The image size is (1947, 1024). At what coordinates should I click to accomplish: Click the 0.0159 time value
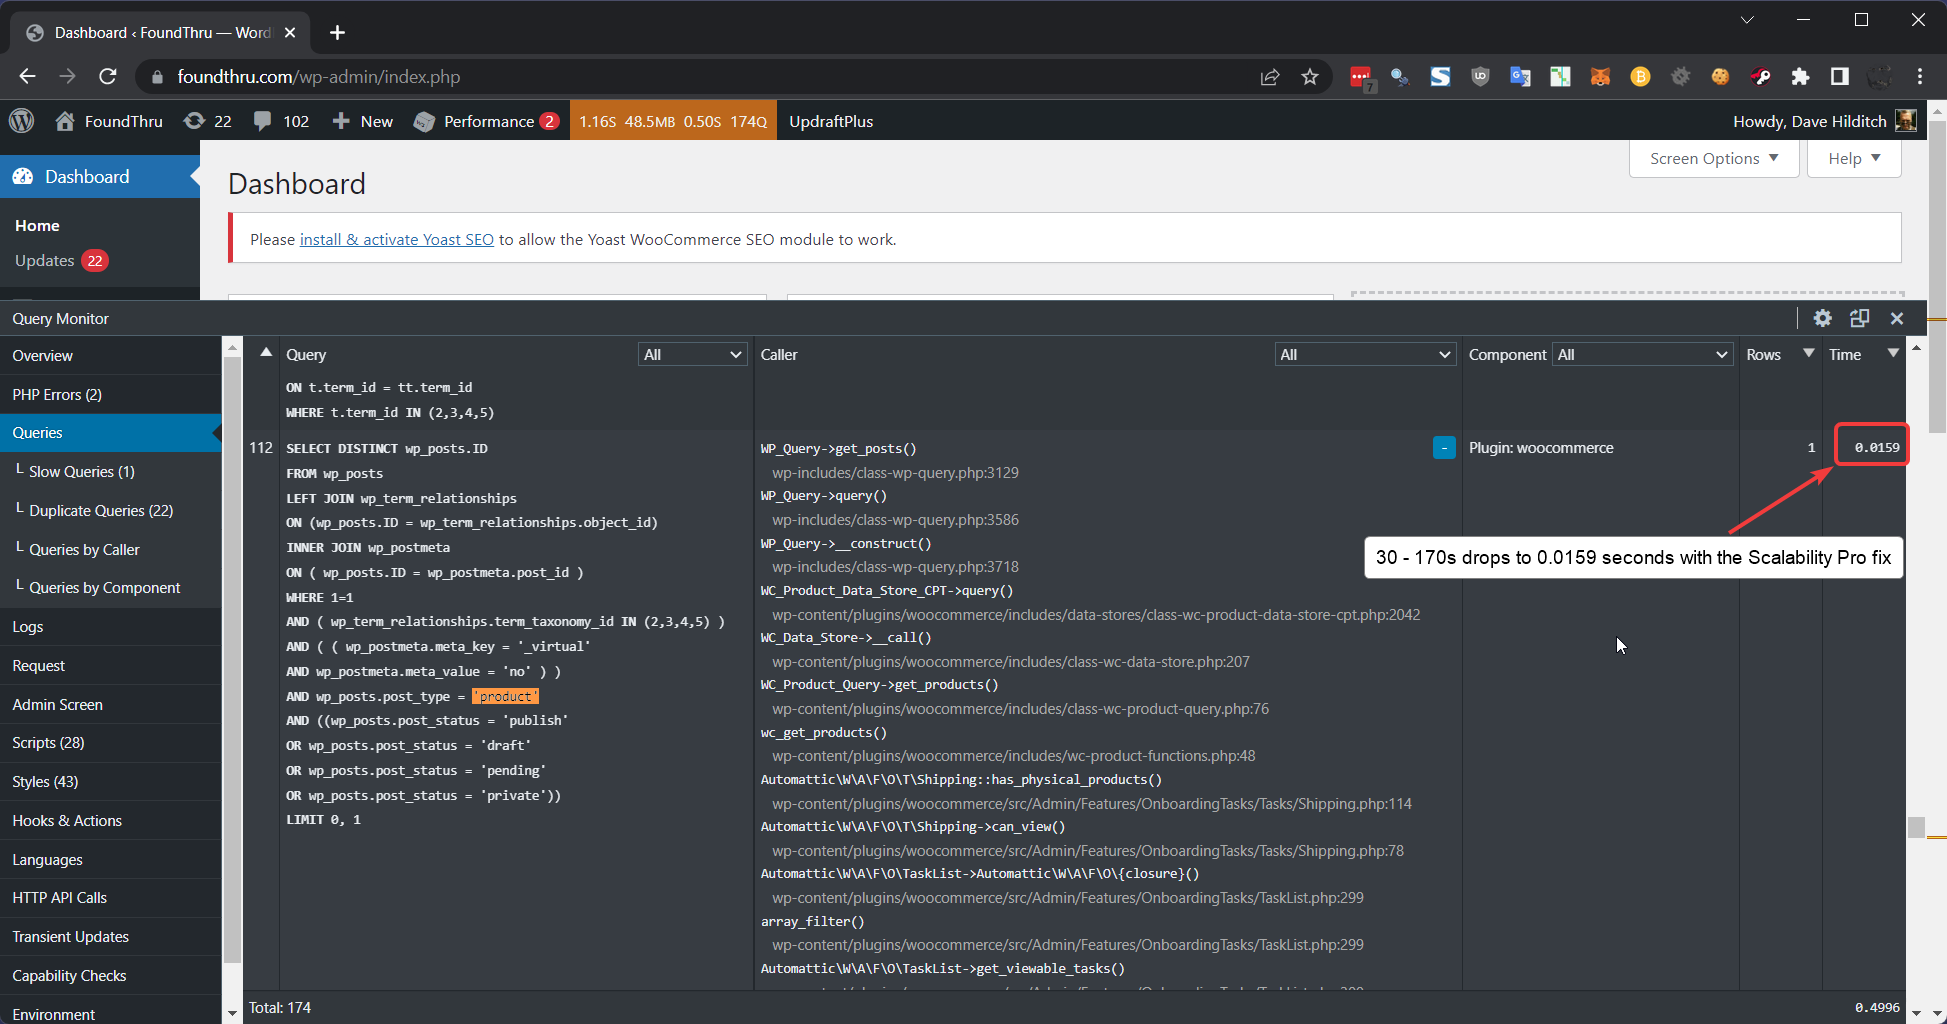click(1876, 448)
